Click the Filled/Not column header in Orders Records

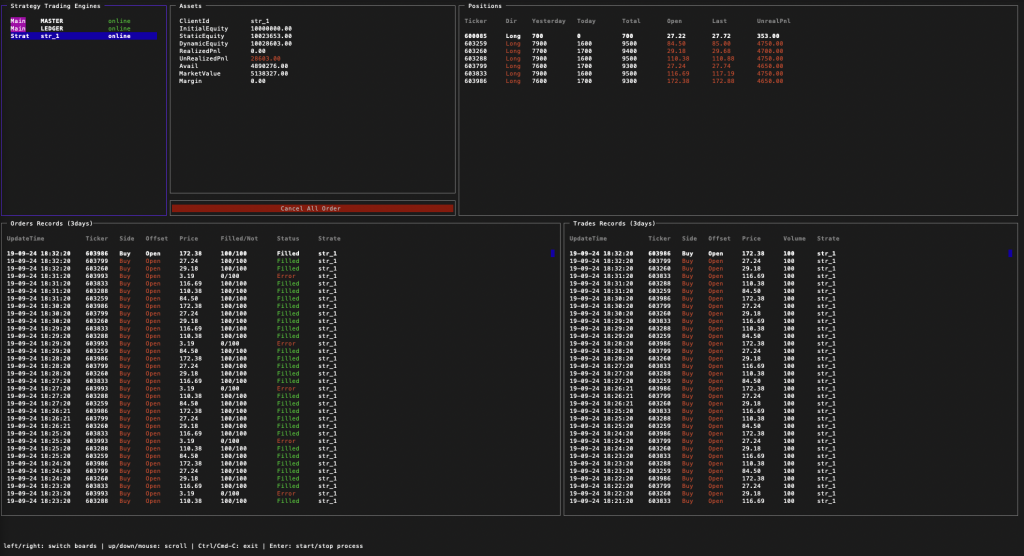pos(239,238)
